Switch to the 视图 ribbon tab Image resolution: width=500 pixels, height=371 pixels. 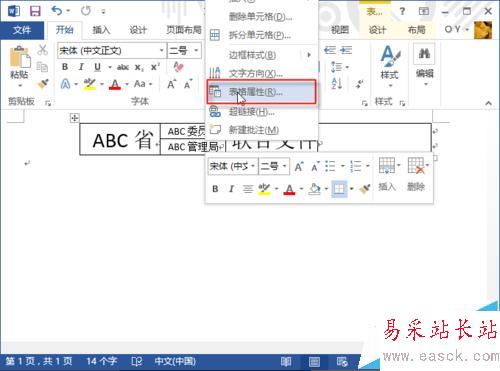point(340,30)
